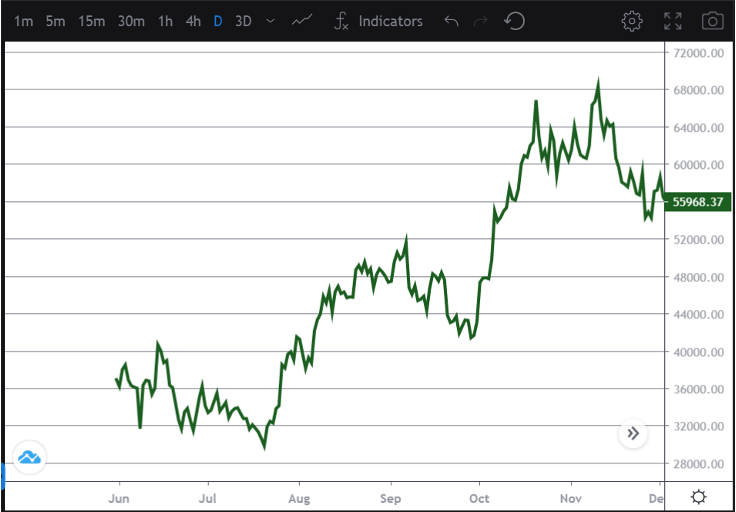Choose the daily D interval
The width and height of the screenshot is (736, 512).
coord(217,21)
